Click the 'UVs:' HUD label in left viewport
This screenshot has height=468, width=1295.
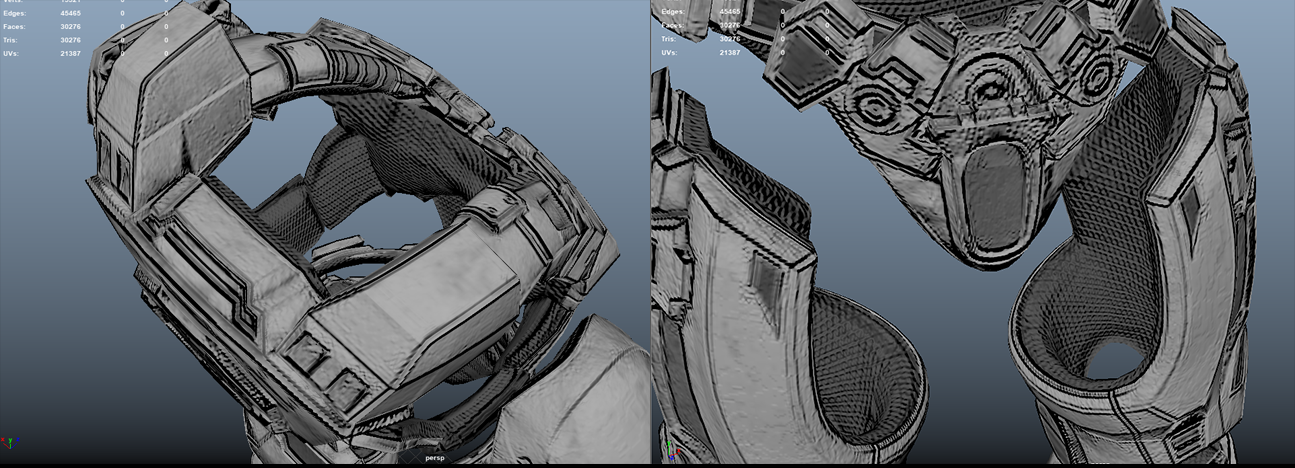(13, 52)
